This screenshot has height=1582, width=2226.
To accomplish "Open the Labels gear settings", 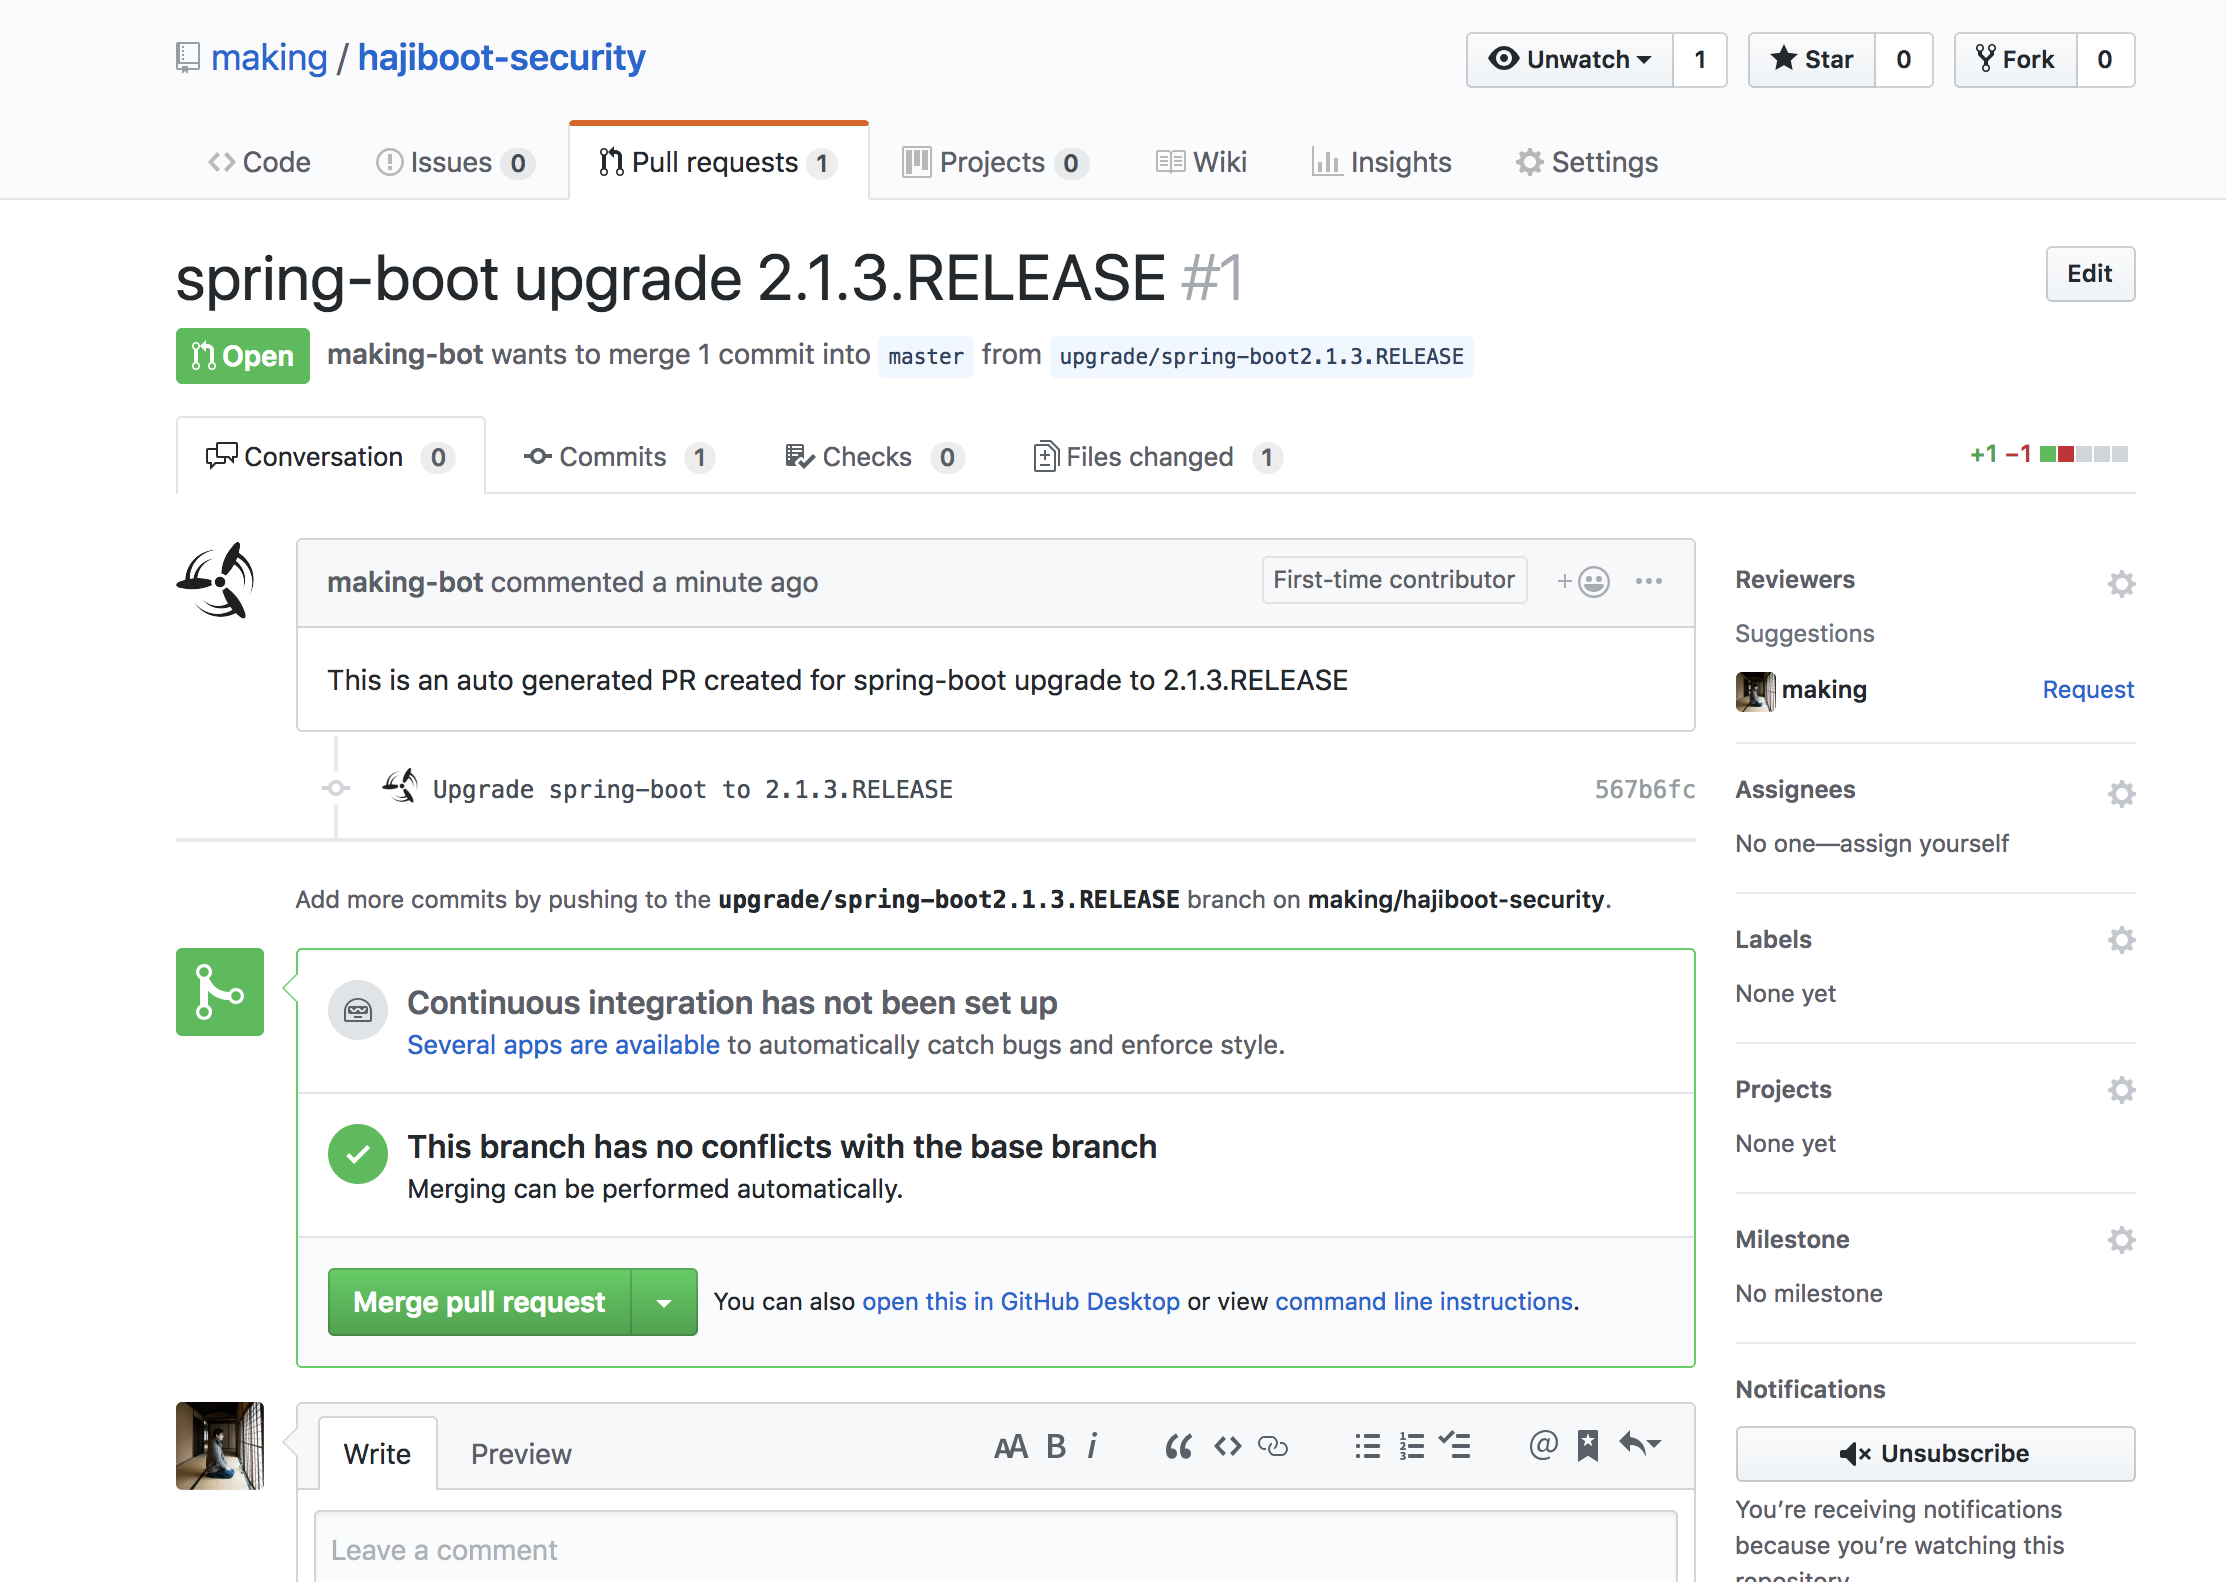I will point(2121,940).
